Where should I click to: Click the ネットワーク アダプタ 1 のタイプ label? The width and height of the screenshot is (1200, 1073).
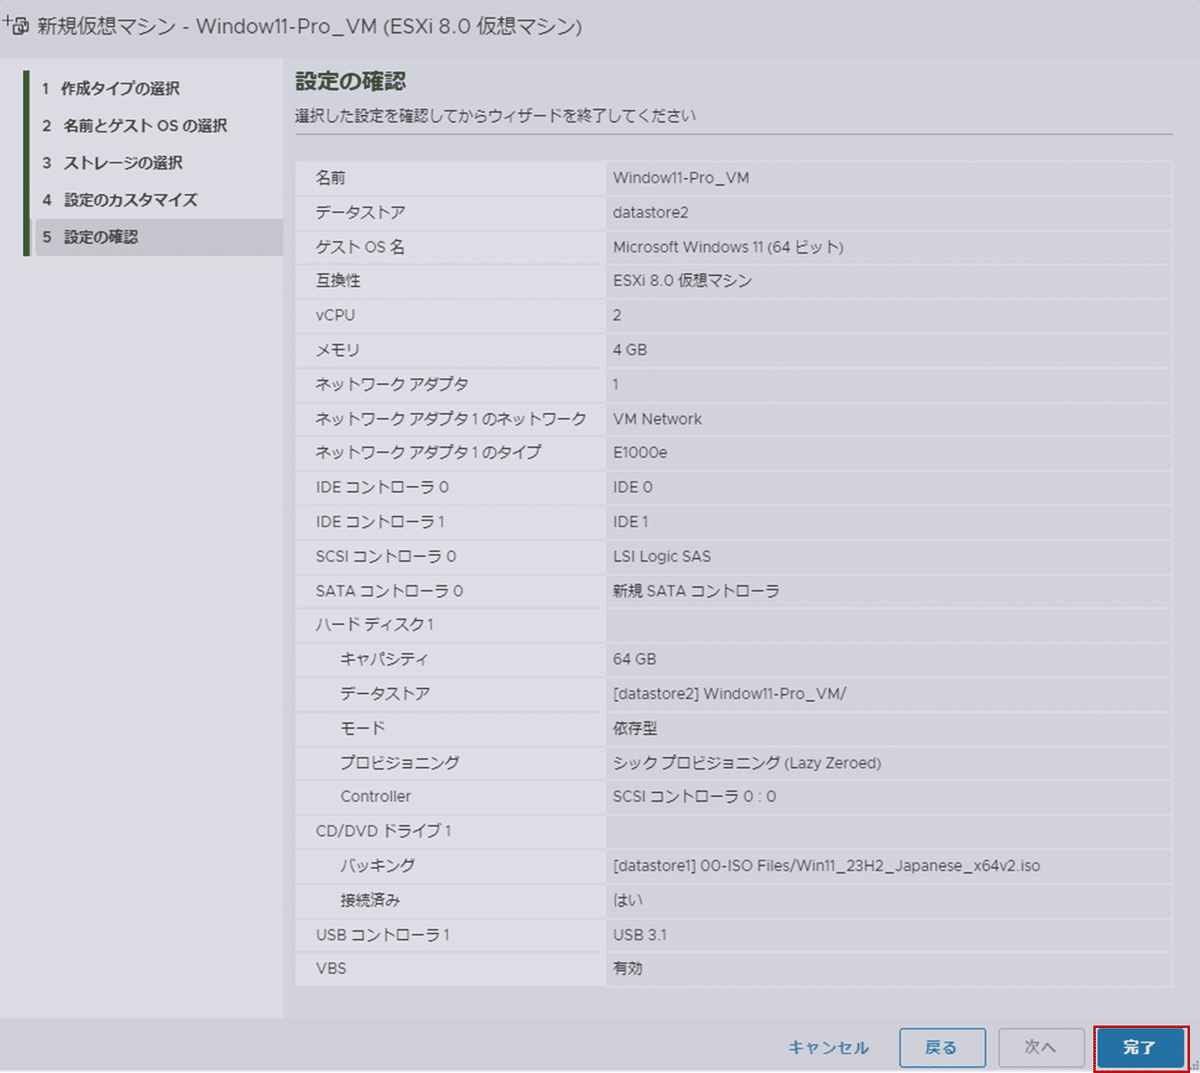[x=428, y=453]
